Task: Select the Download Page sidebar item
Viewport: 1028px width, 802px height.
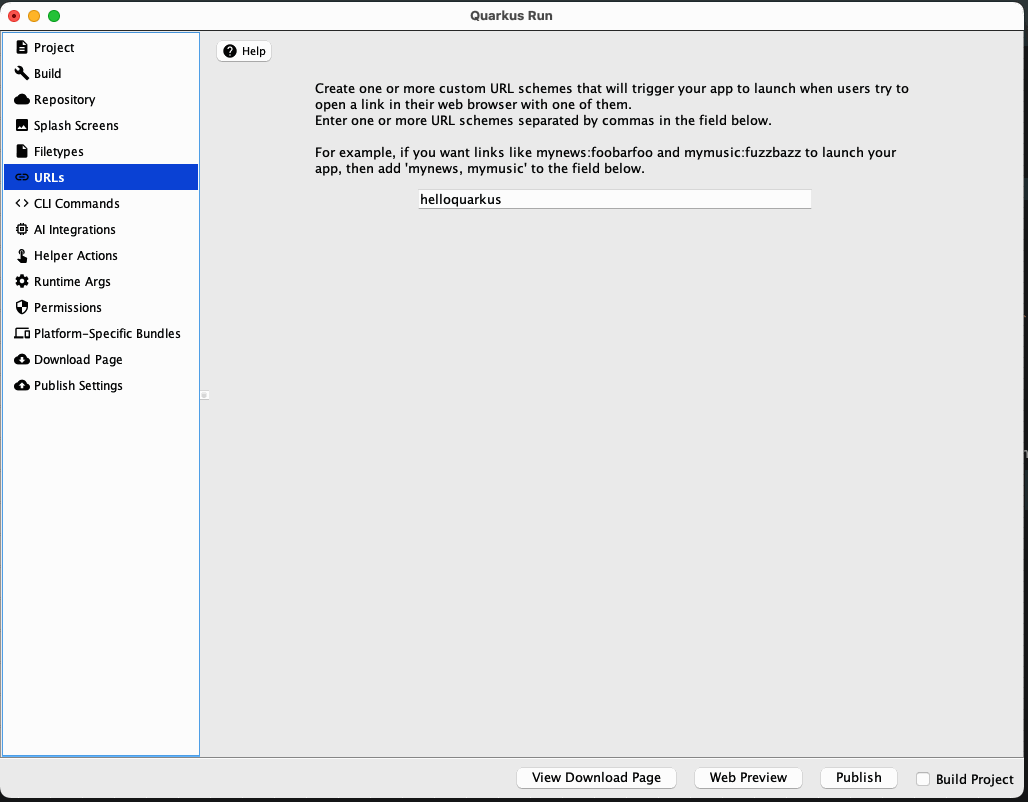Action: (x=78, y=359)
